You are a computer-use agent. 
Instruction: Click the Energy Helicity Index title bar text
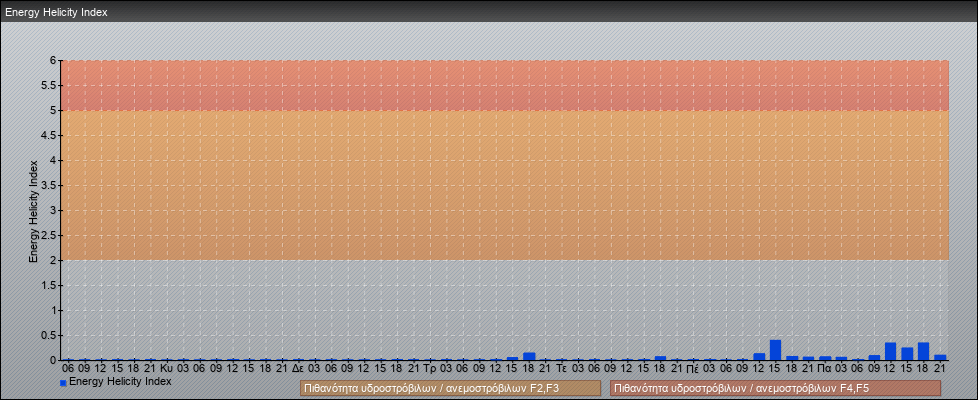click(56, 12)
